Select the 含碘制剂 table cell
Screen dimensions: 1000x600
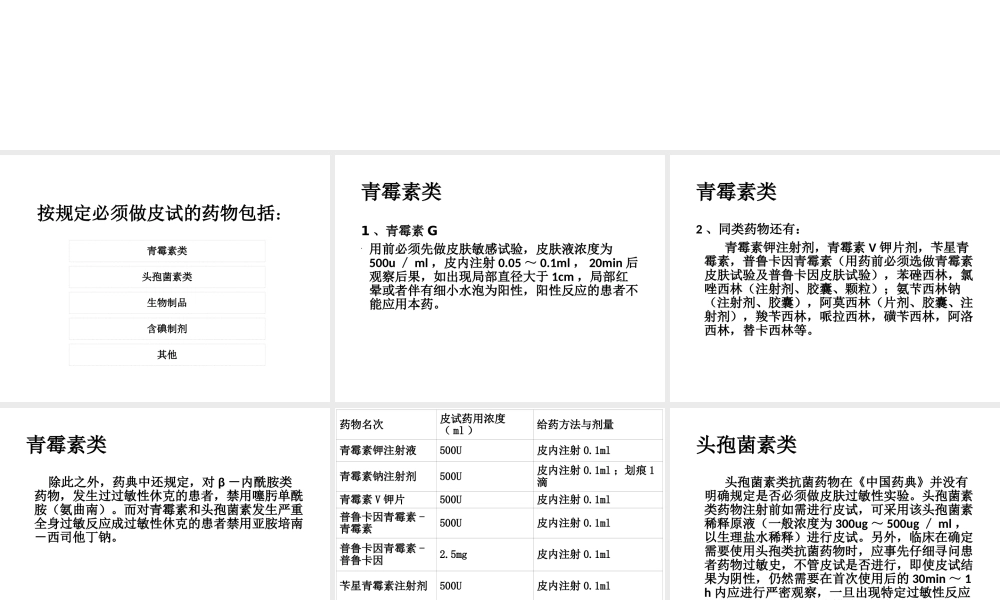tap(166, 328)
